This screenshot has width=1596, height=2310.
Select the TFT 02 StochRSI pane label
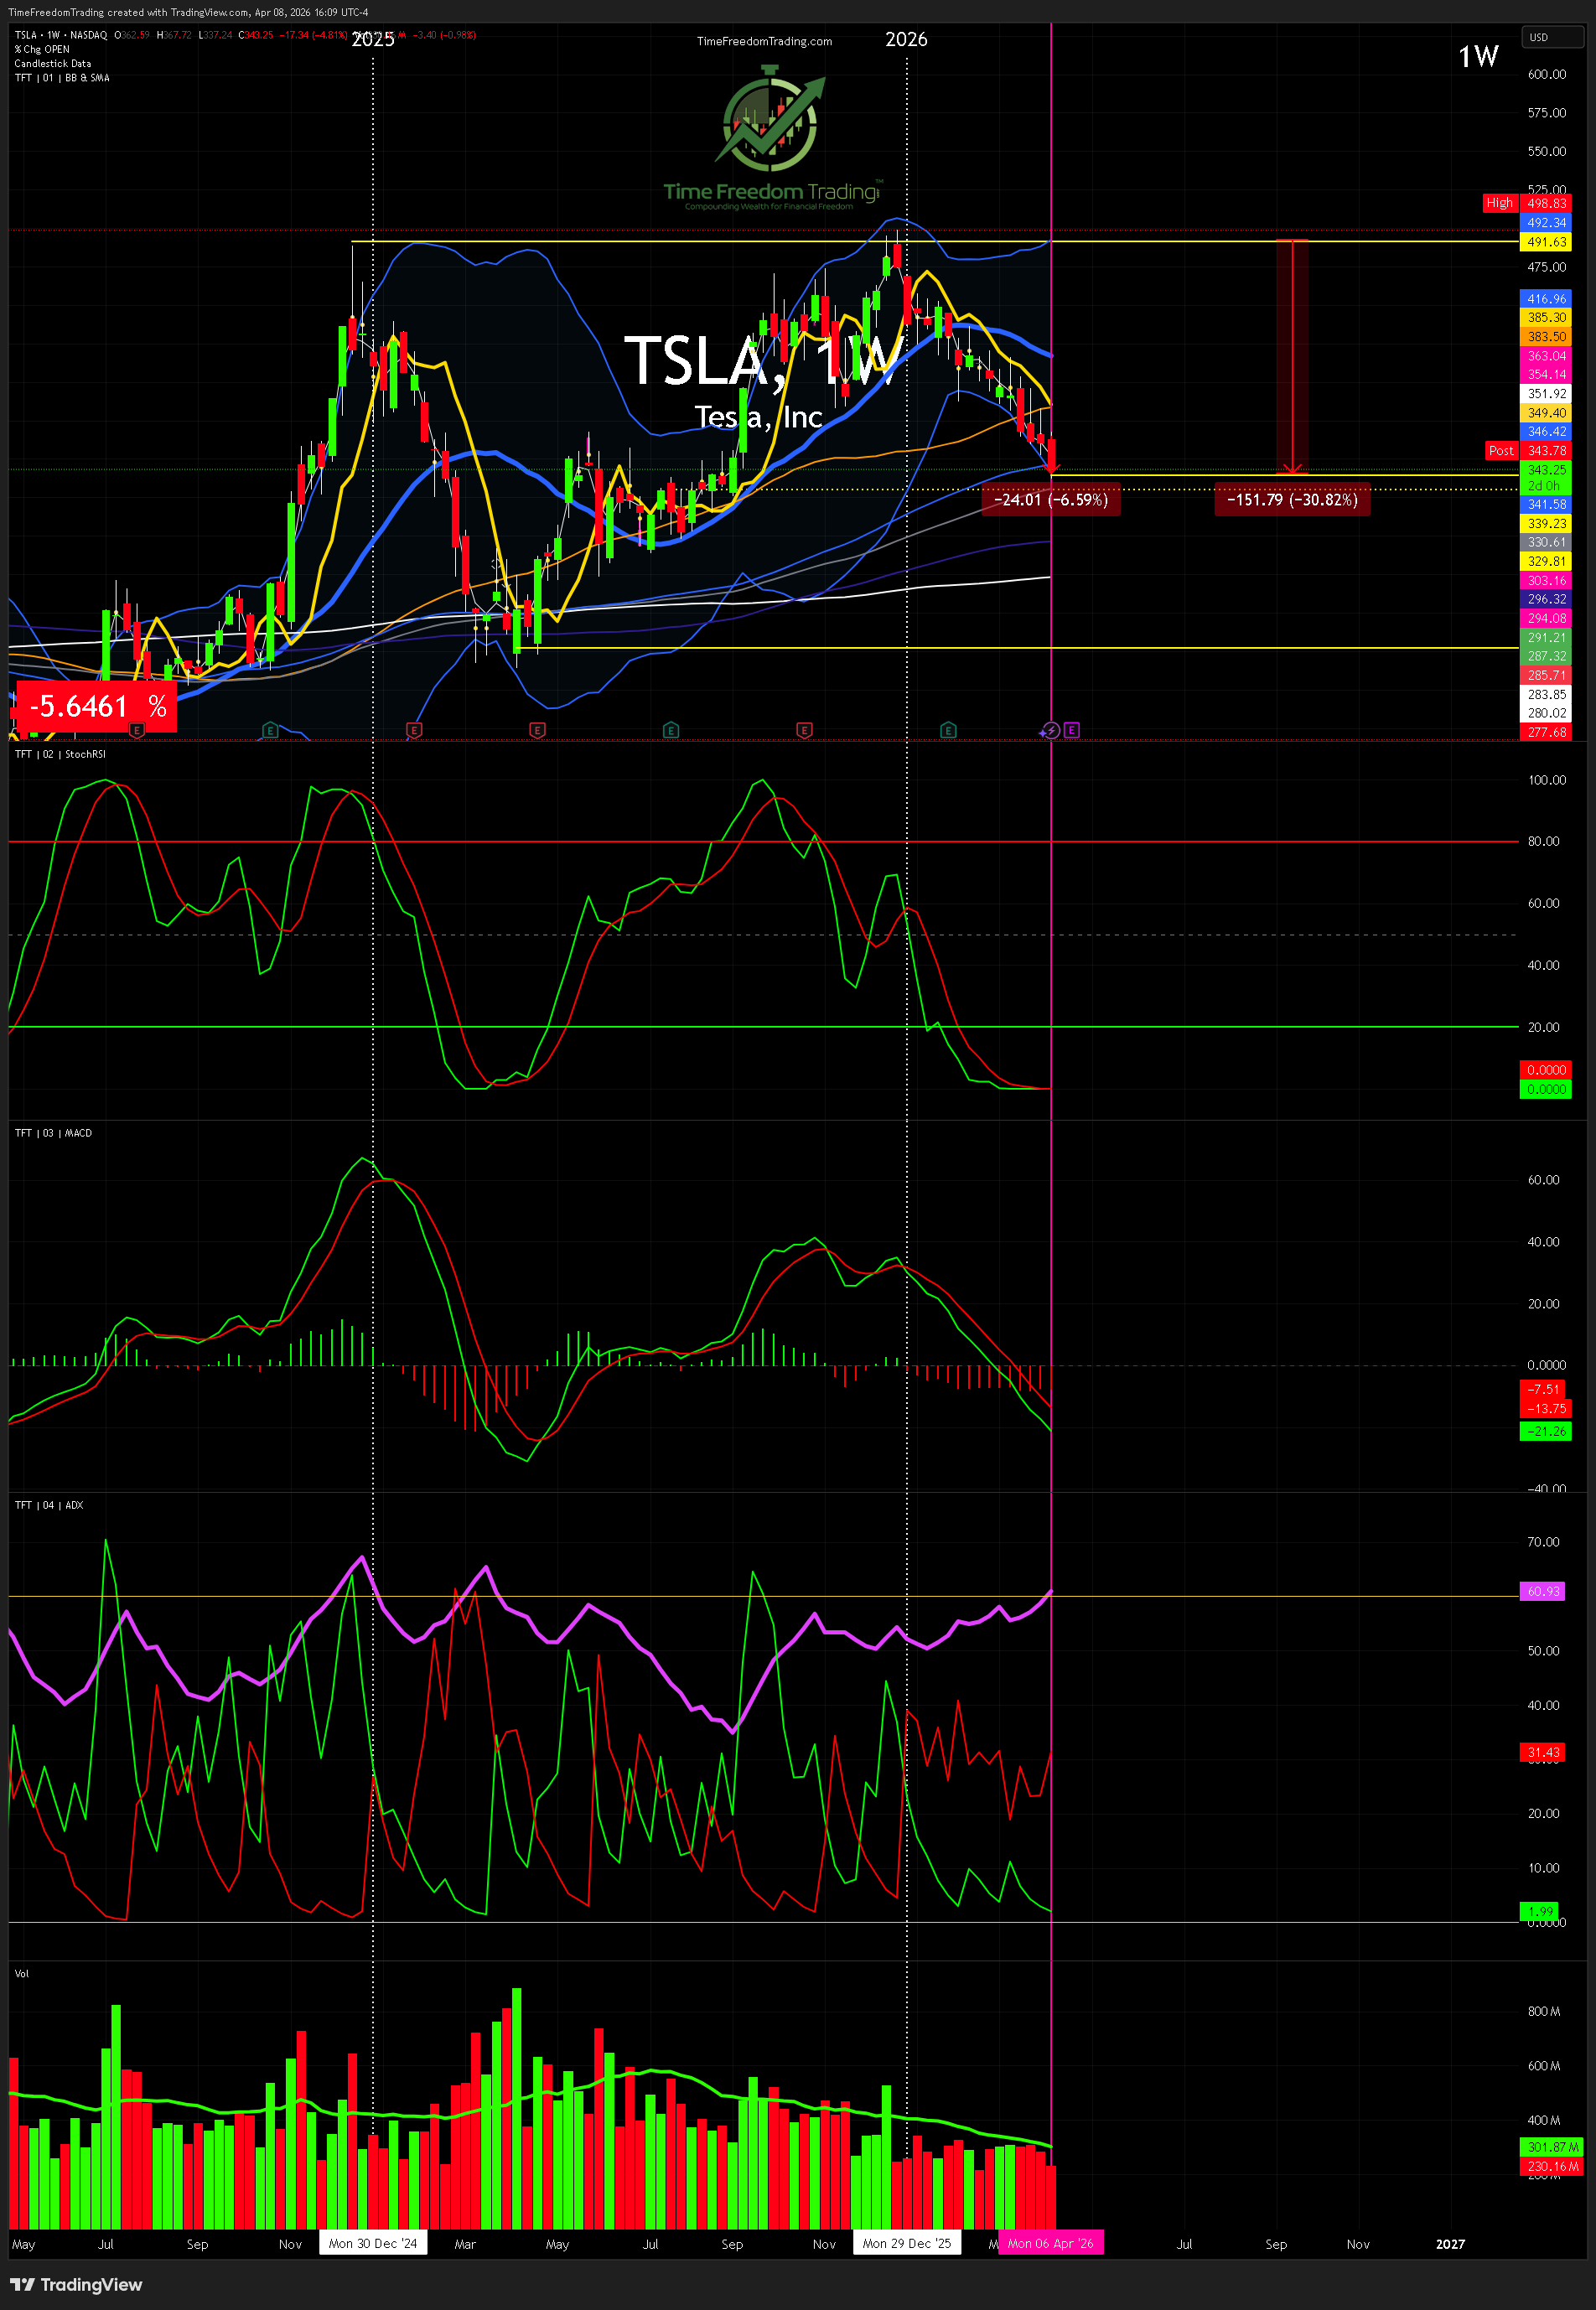(60, 754)
